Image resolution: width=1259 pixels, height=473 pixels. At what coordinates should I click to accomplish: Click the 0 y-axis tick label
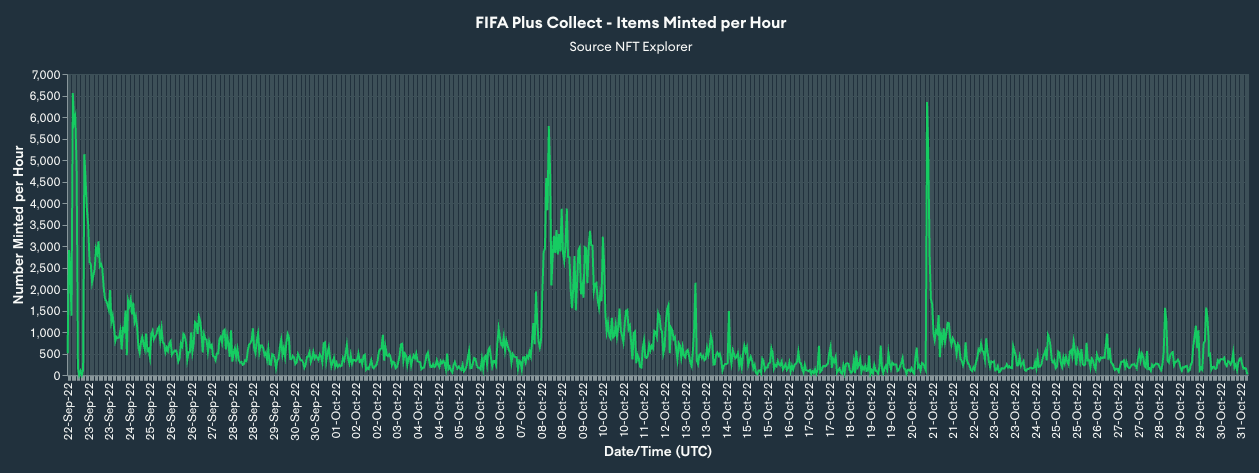pos(57,376)
